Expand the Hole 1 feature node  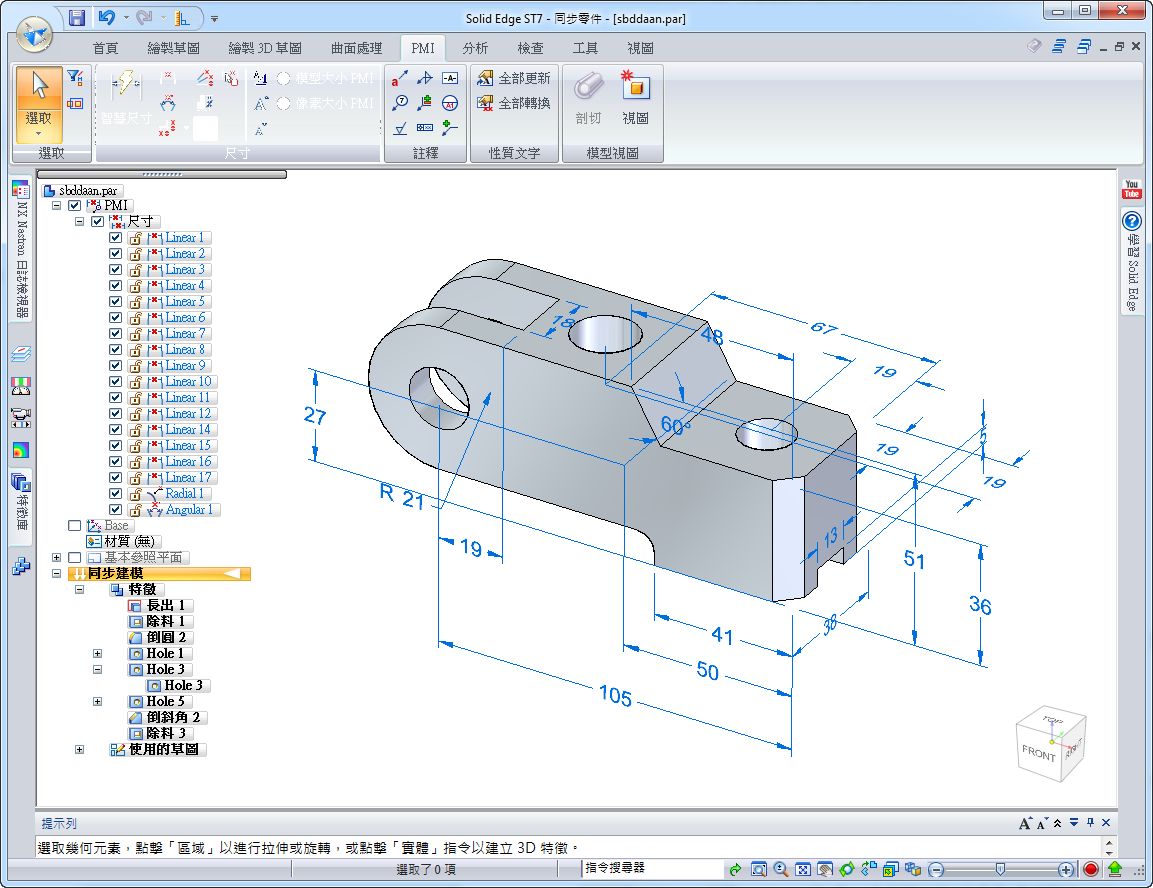[x=97, y=654]
